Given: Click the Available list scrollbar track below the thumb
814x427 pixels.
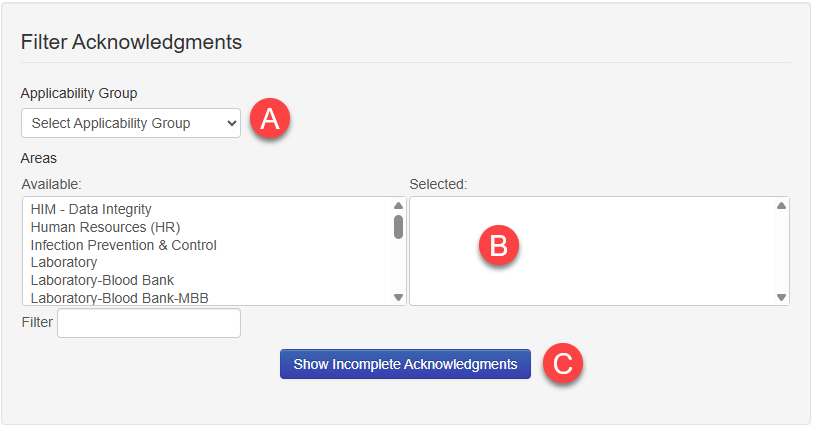Looking at the screenshot, I should [x=398, y=266].
